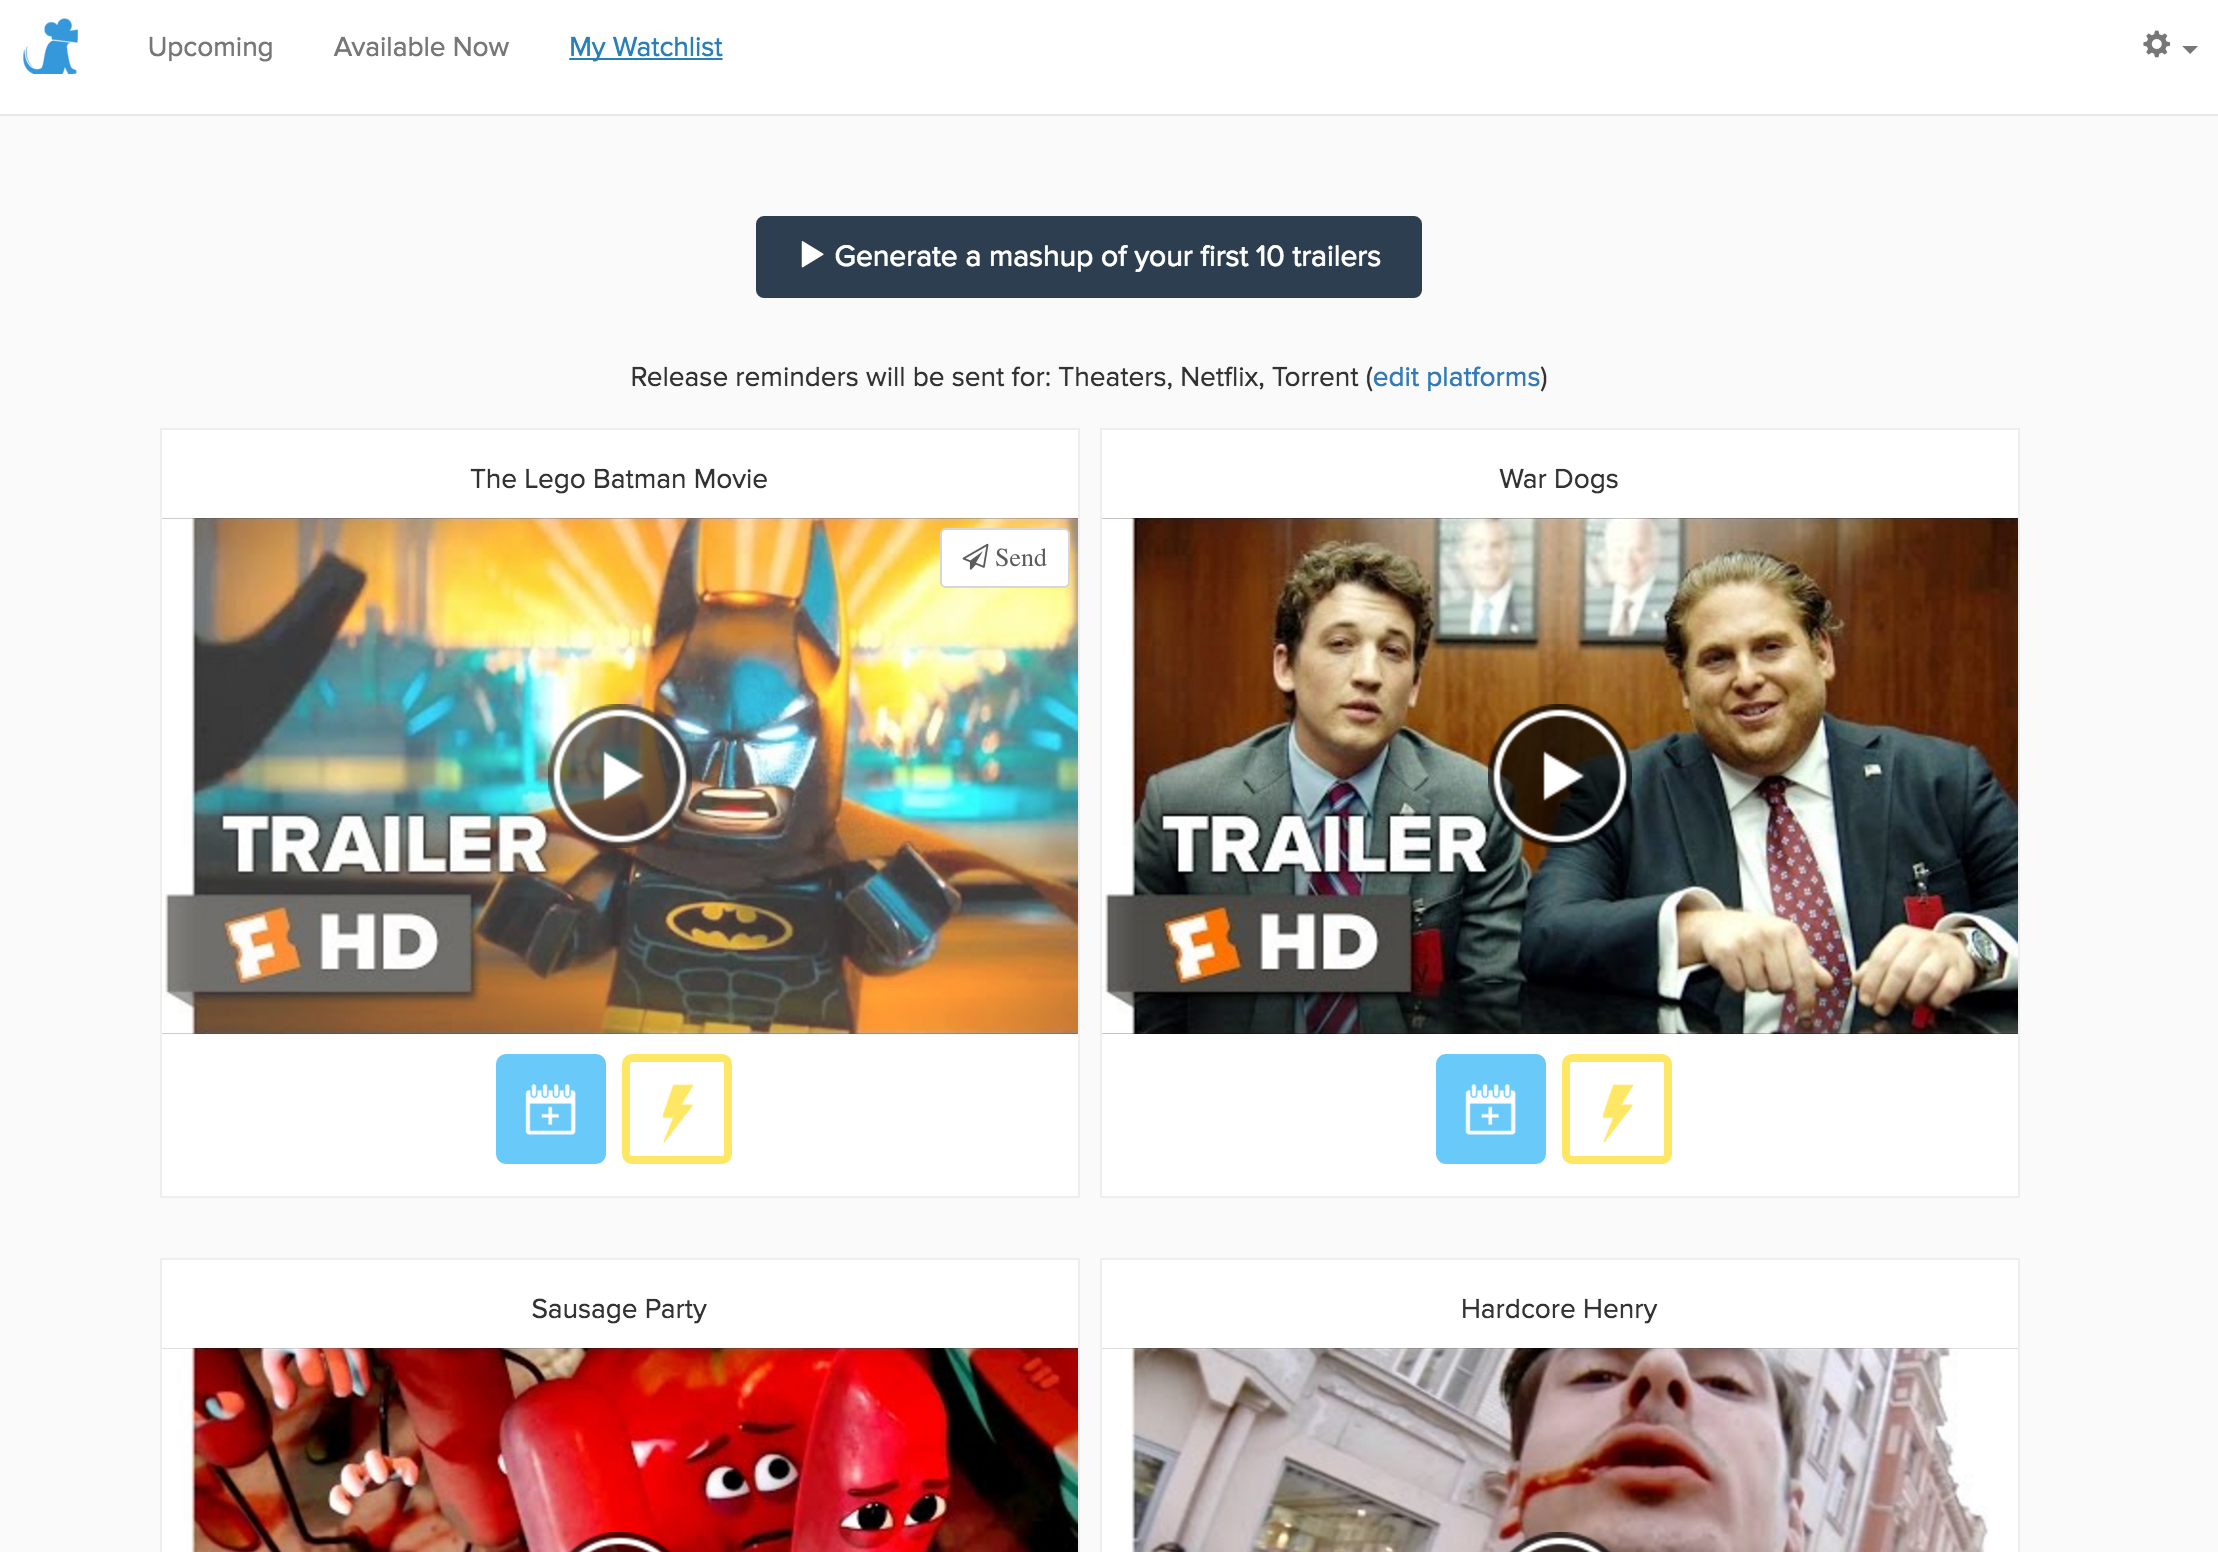Click the edit platforms link
Viewport: 2218px width, 1552px height.
pos(1455,377)
